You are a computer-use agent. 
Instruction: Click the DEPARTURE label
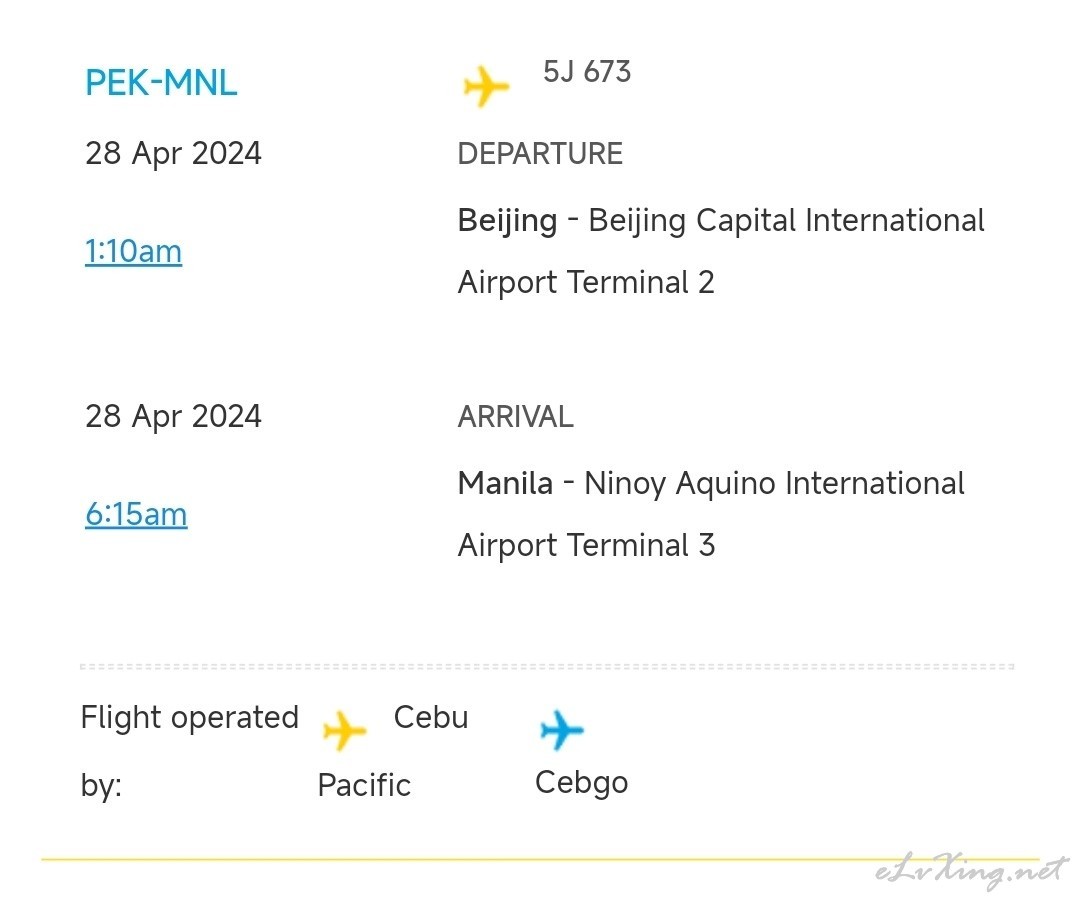[540, 154]
